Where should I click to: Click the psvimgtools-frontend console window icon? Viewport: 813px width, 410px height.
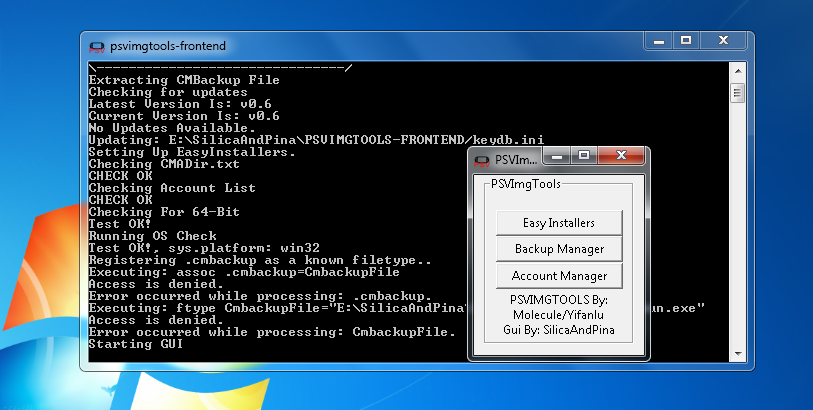coord(97,45)
